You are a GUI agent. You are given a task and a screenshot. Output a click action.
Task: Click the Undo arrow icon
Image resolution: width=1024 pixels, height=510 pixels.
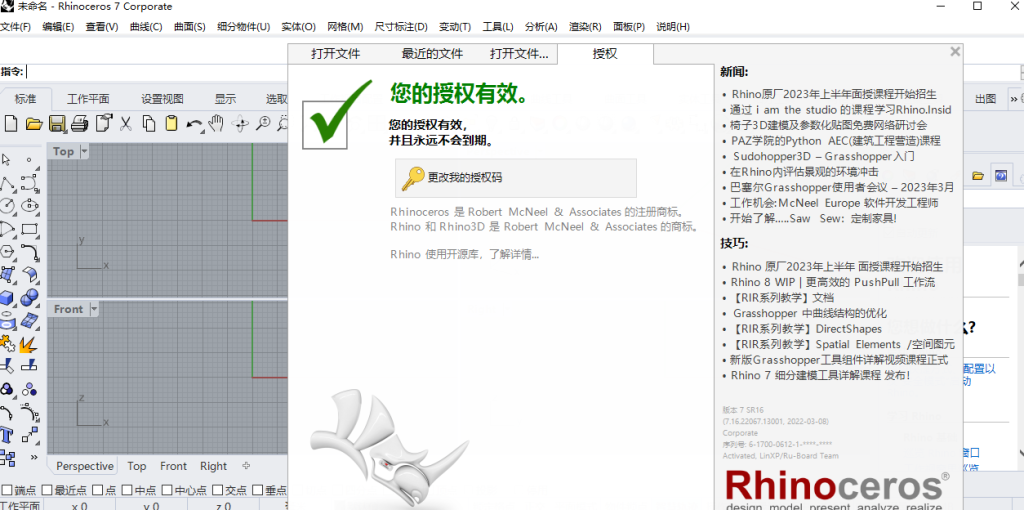tap(193, 124)
